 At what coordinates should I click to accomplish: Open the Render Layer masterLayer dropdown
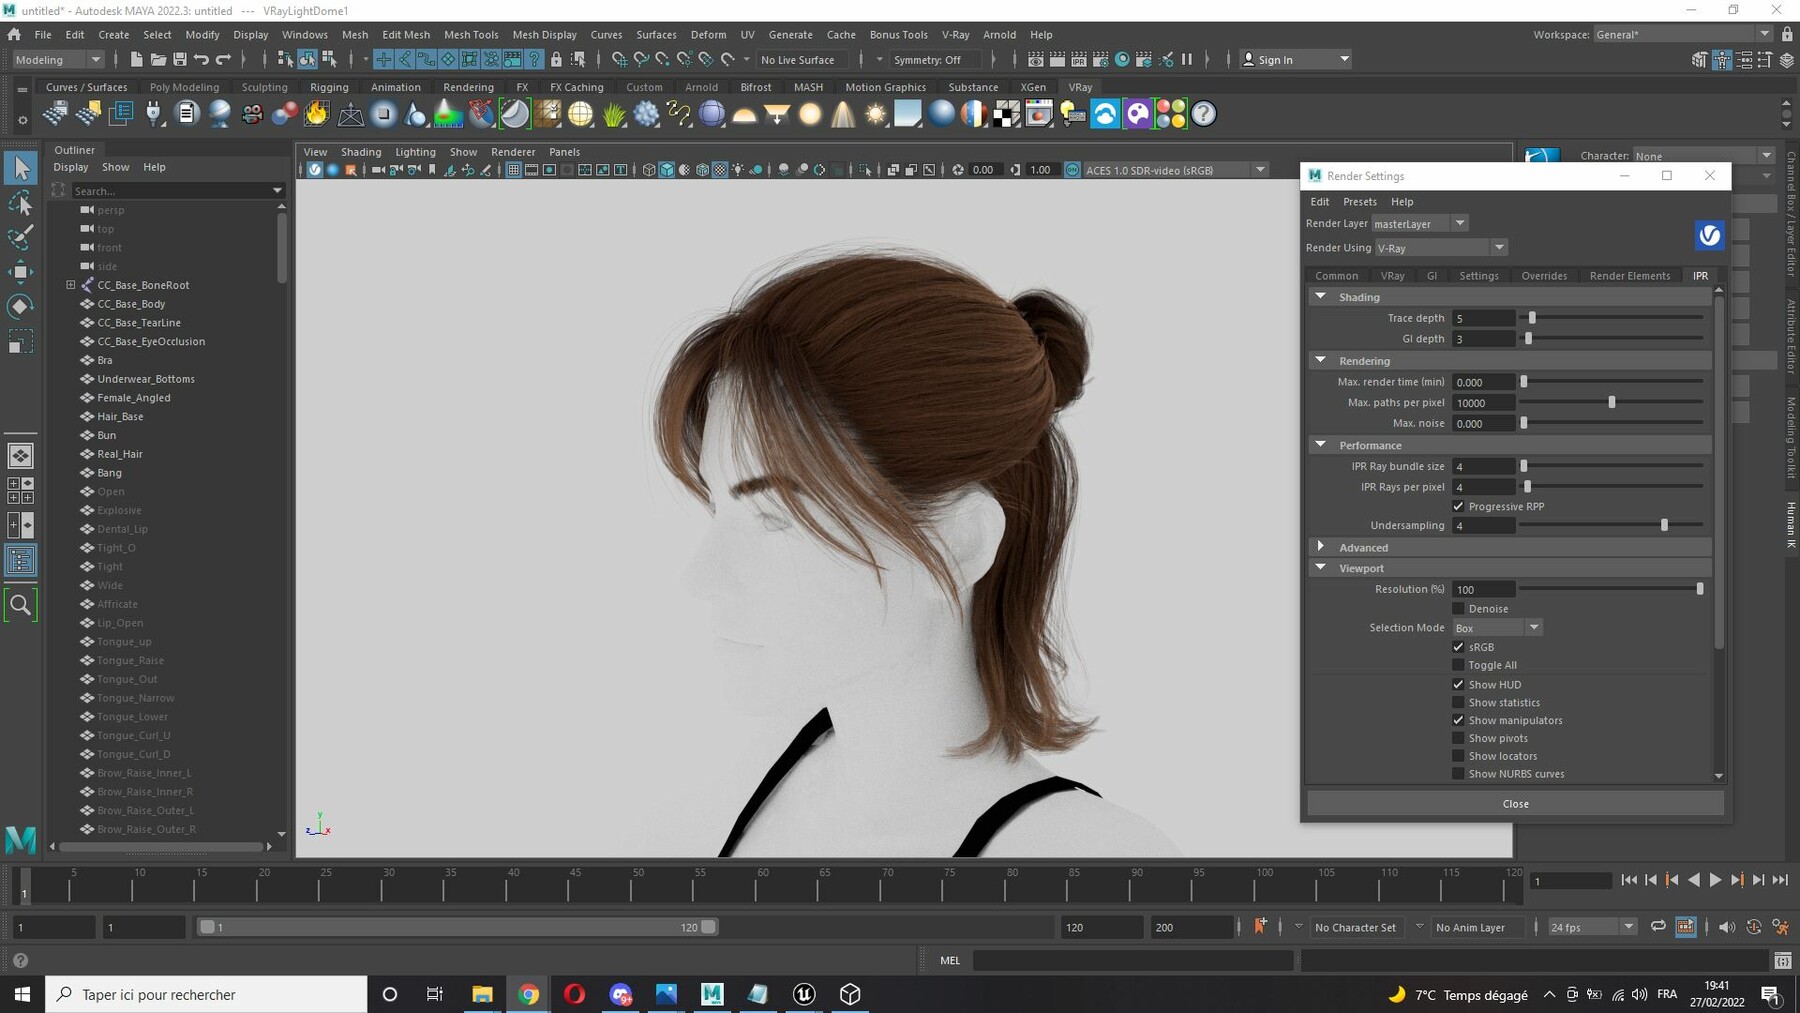[x=1420, y=223]
